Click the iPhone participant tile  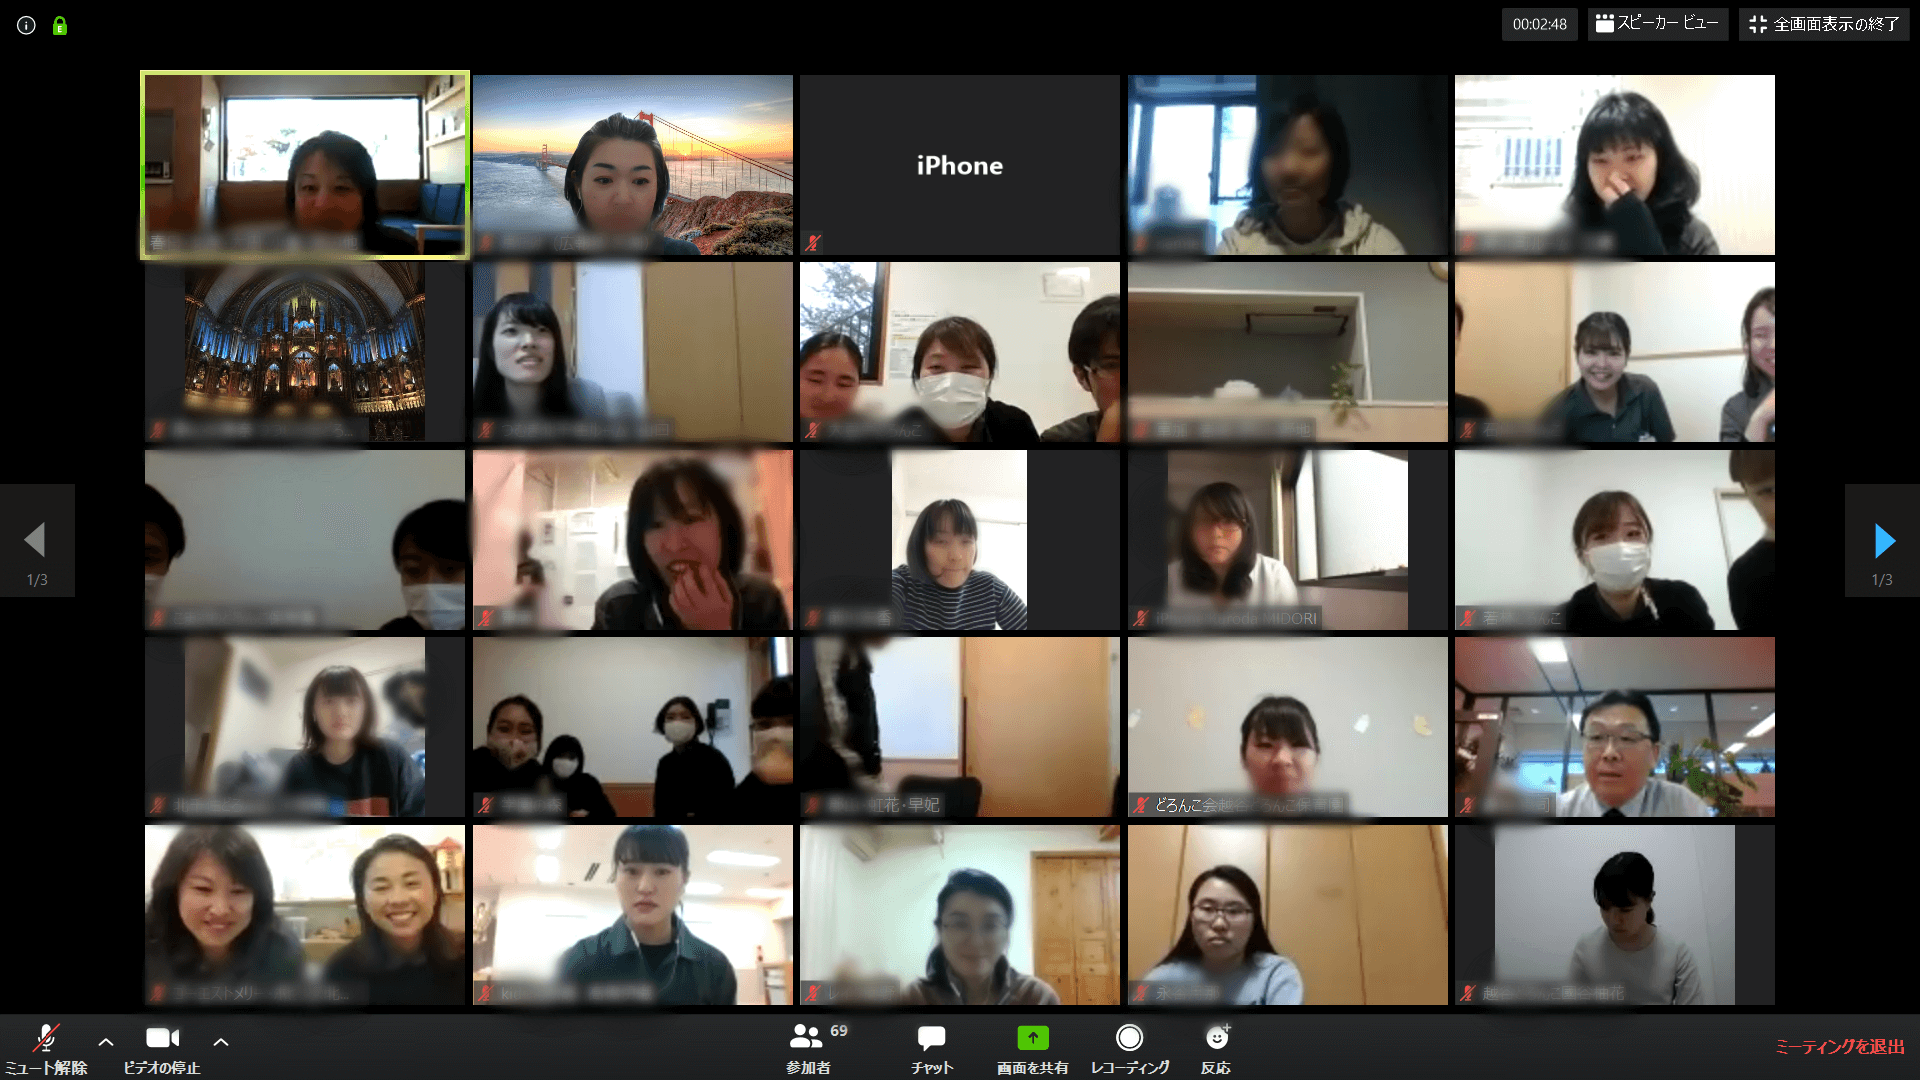click(x=960, y=165)
